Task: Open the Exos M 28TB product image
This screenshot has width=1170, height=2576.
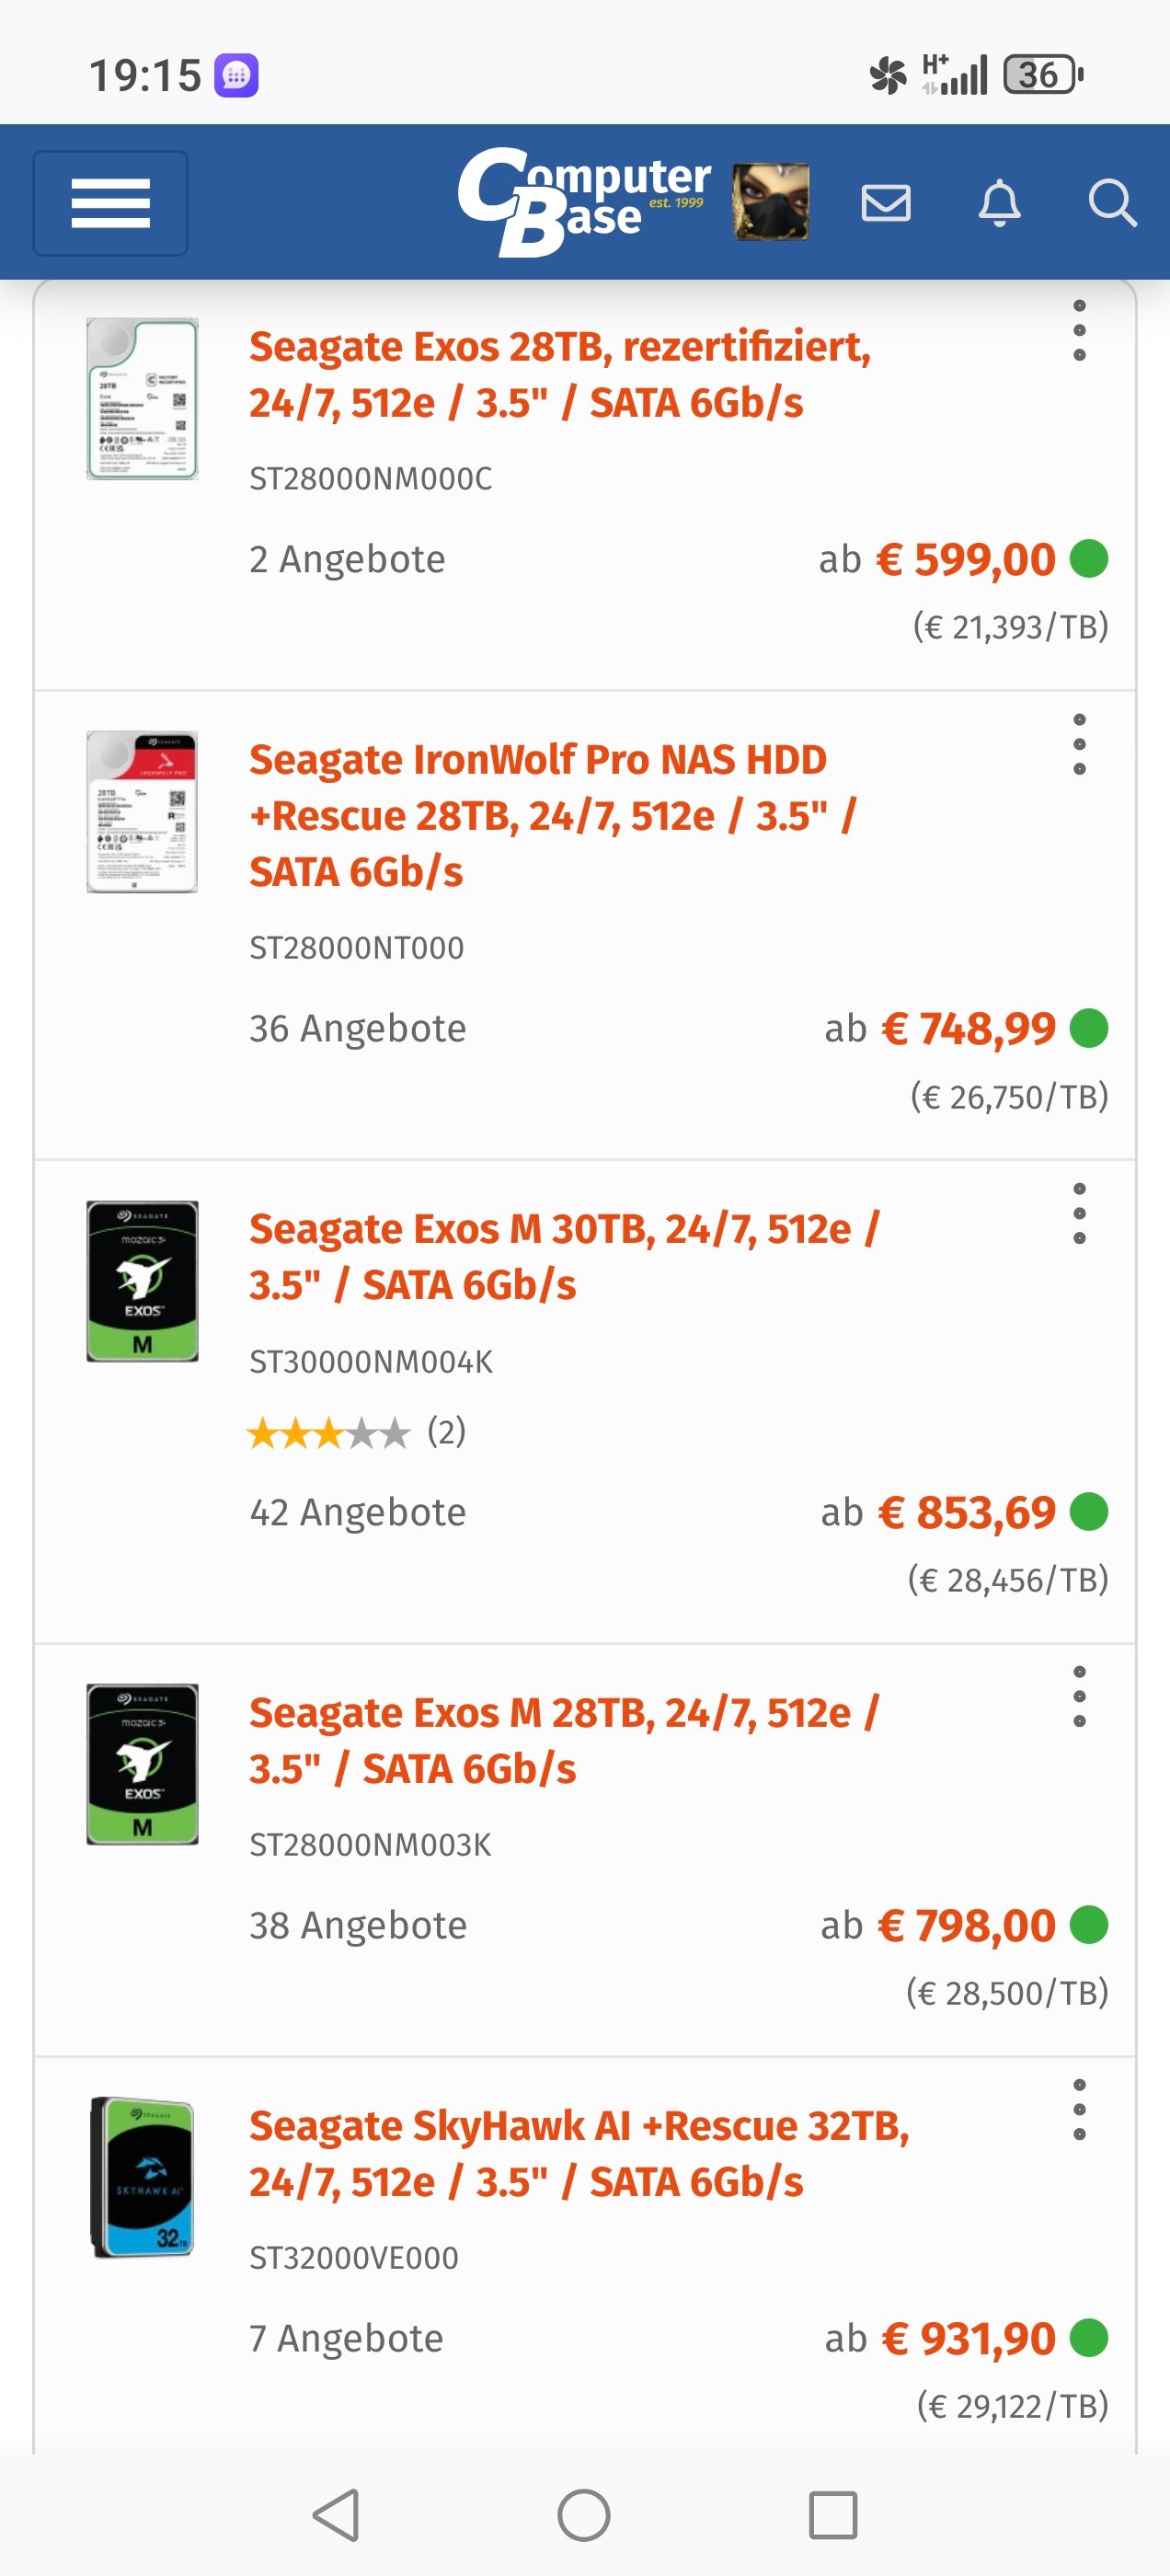Action: [x=142, y=1764]
